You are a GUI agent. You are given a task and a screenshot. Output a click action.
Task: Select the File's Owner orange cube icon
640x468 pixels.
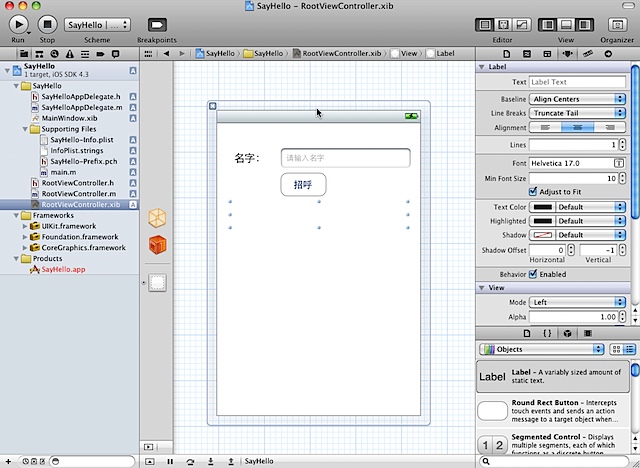(x=157, y=217)
